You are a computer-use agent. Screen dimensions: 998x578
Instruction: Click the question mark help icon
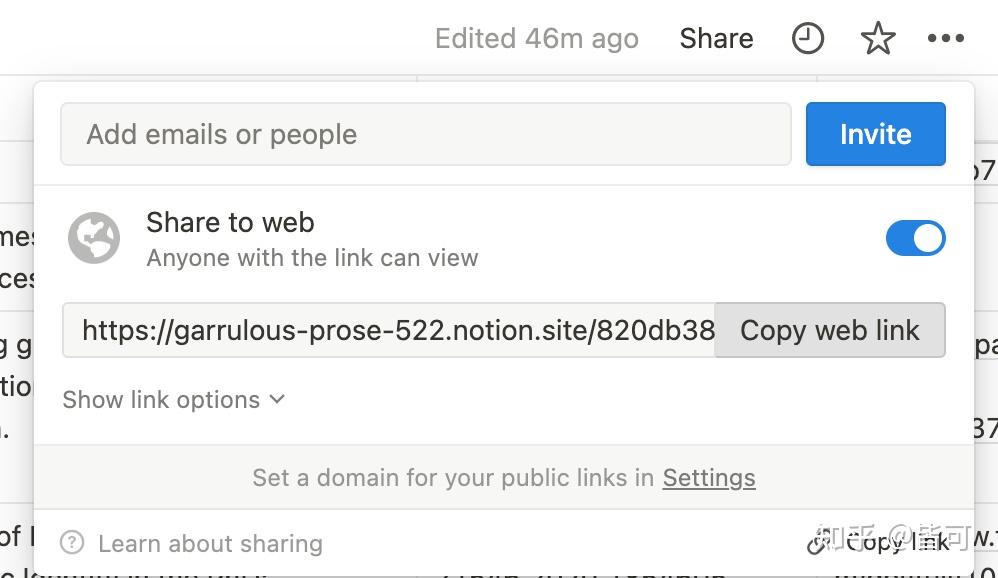coord(72,542)
